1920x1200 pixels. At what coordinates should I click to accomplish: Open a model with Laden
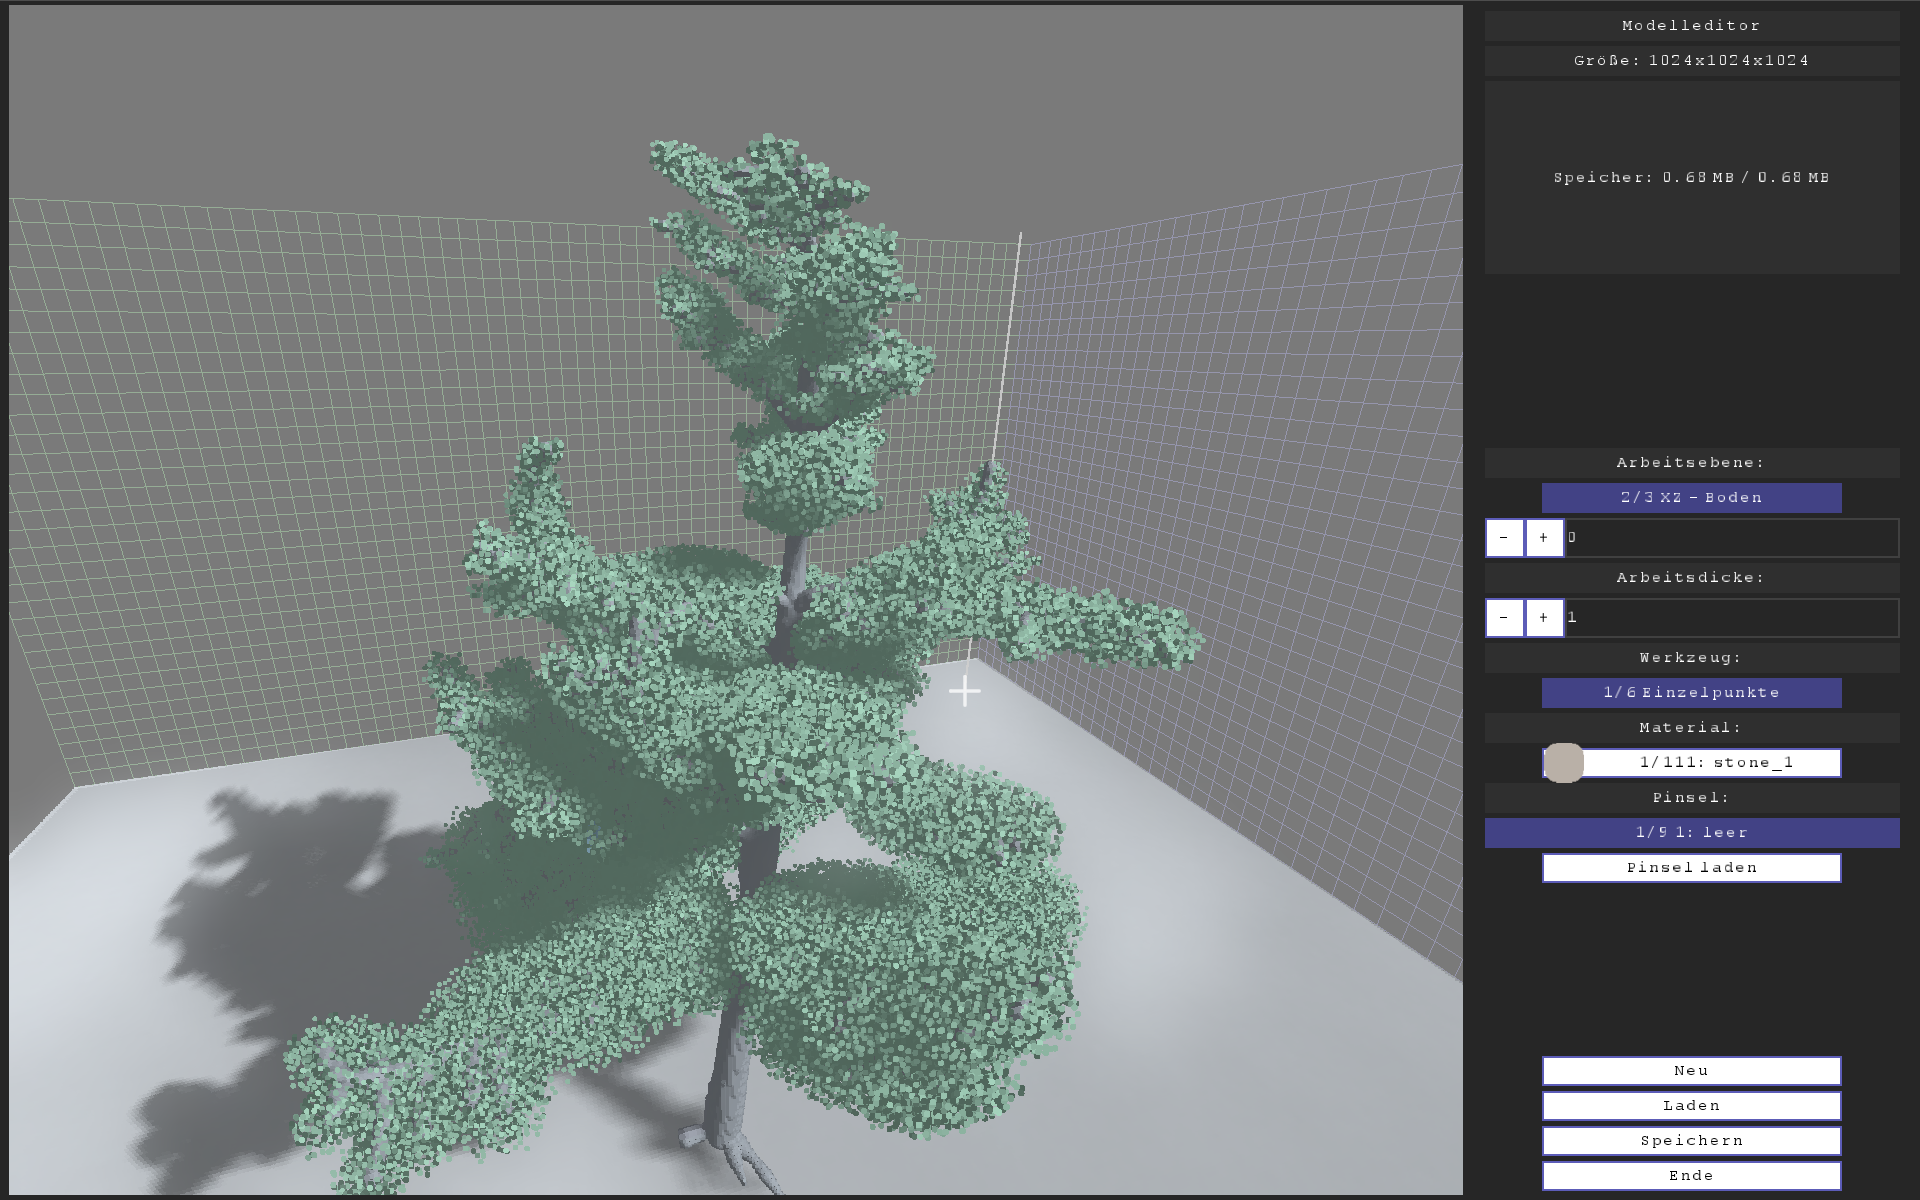(x=1691, y=1106)
